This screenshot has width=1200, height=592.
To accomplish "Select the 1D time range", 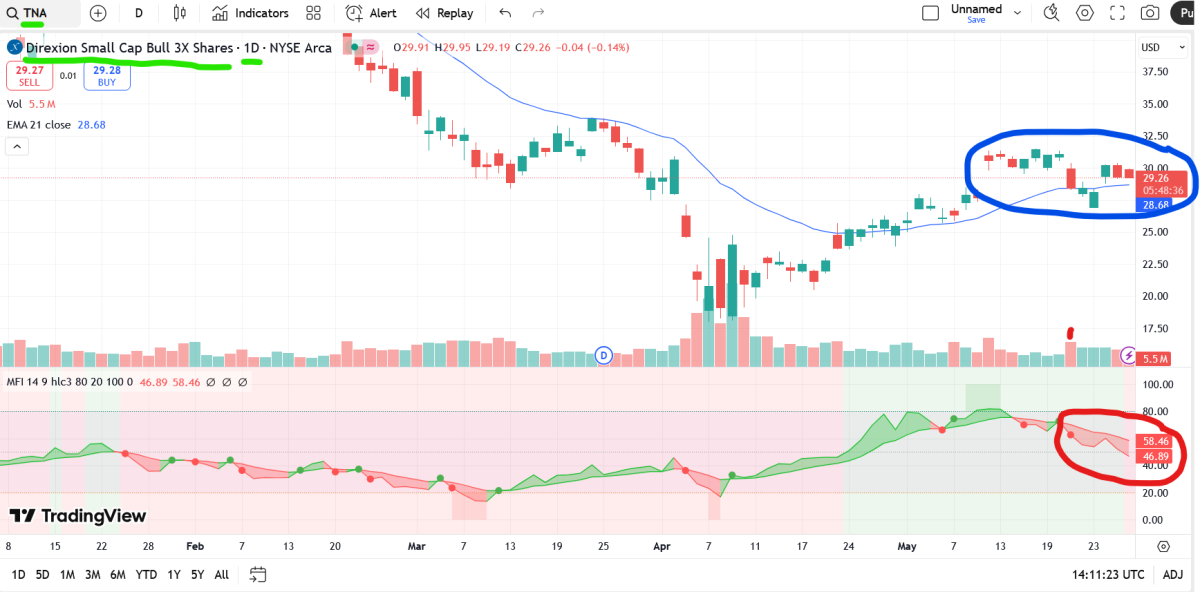I will pos(18,574).
